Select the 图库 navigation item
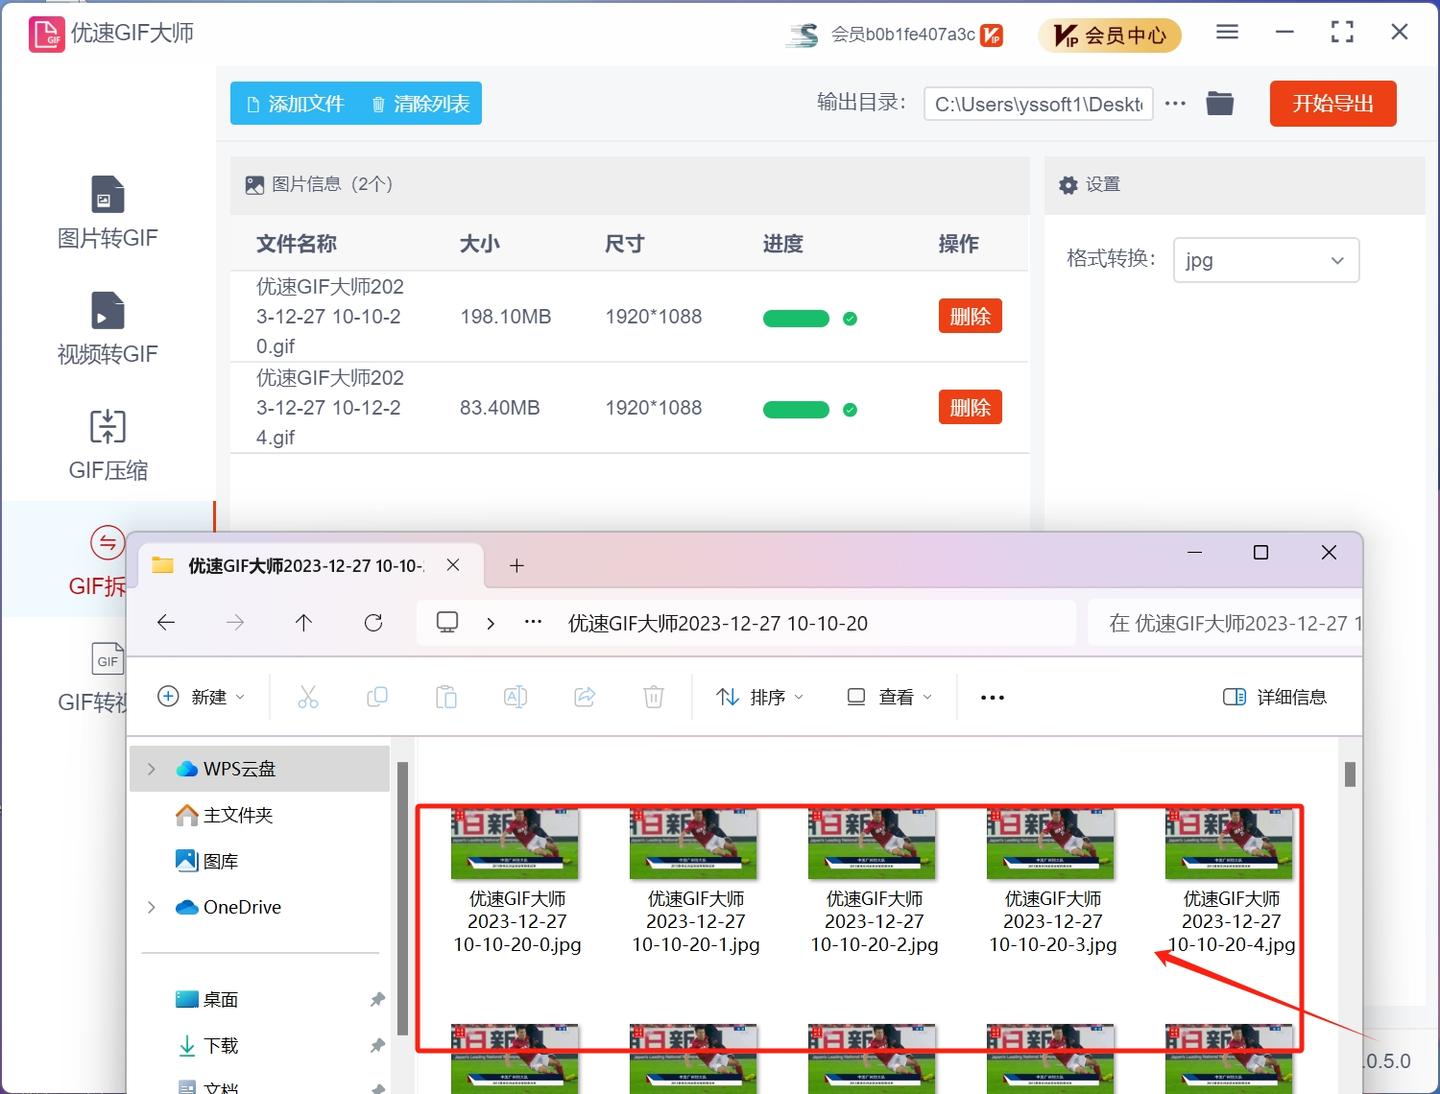The image size is (1440, 1094). point(206,861)
